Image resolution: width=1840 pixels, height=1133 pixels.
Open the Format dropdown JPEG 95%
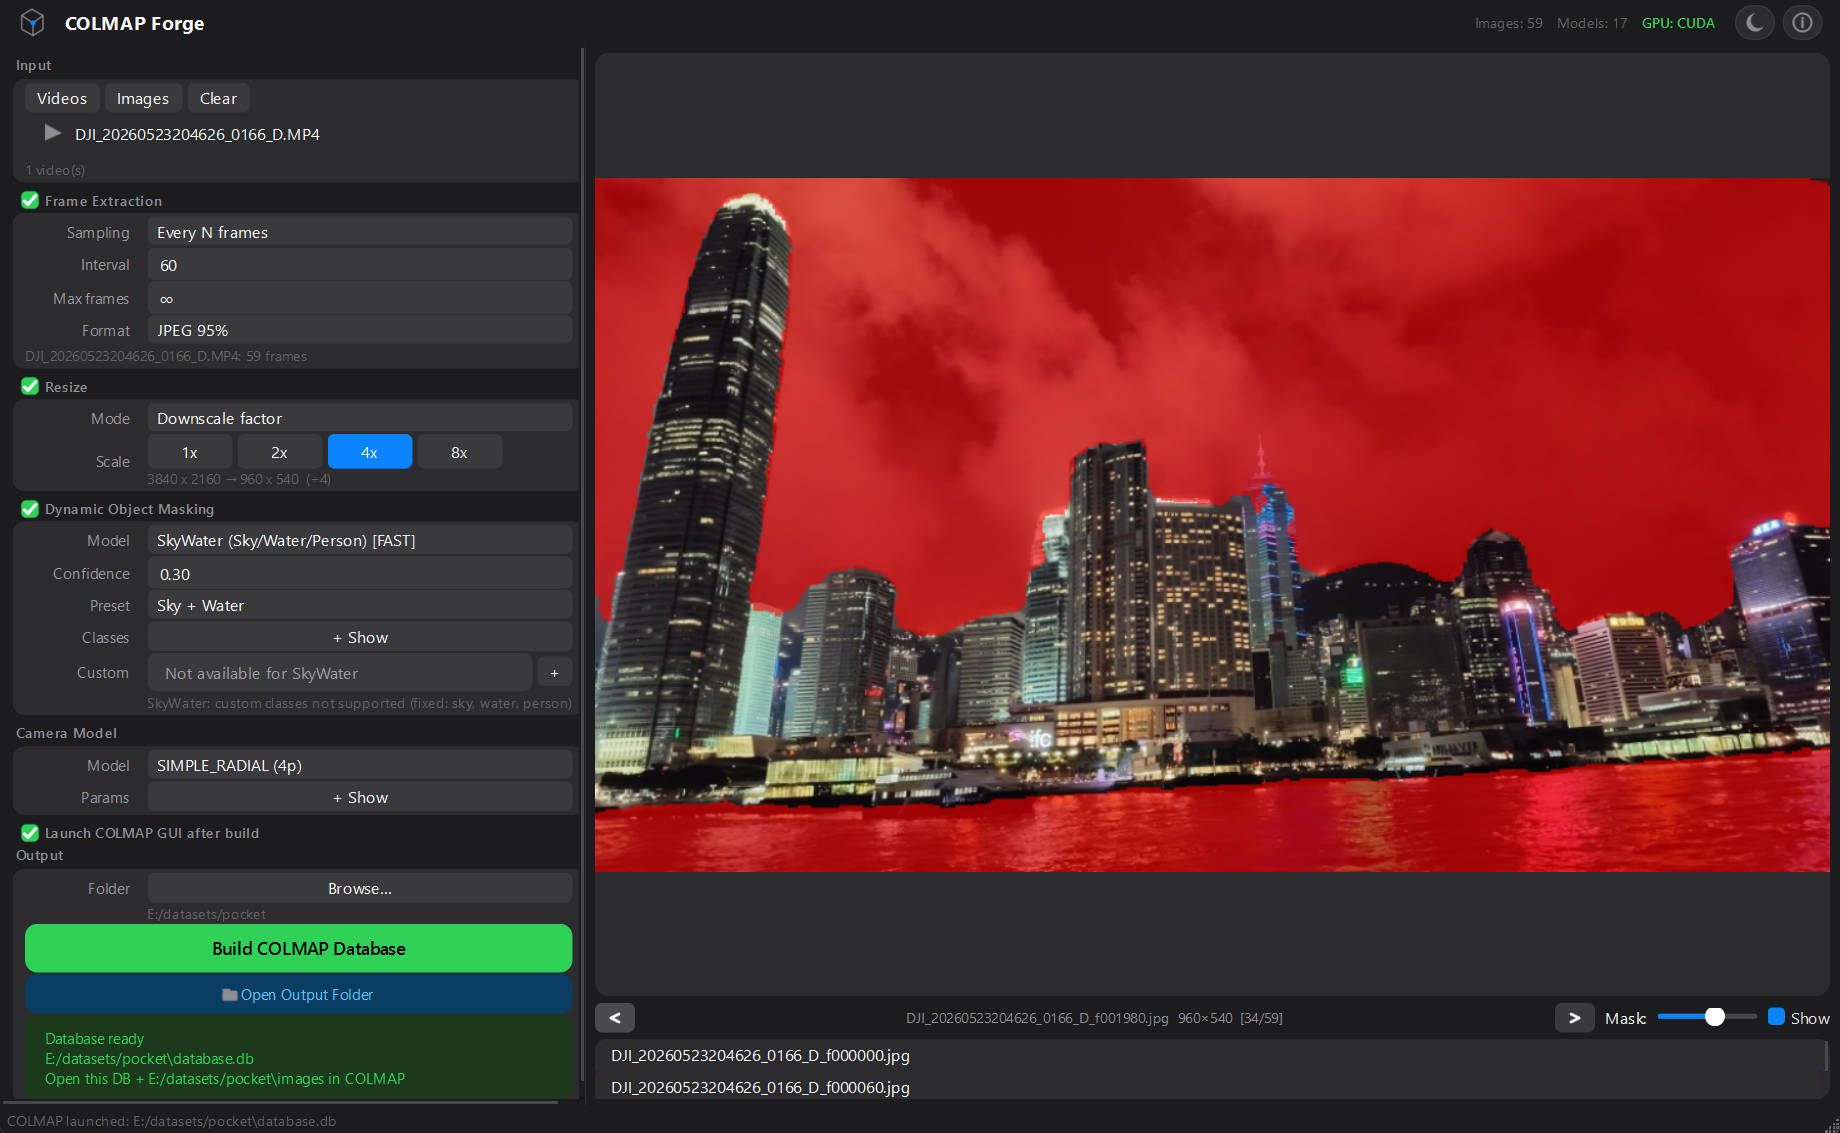pyautogui.click(x=360, y=330)
